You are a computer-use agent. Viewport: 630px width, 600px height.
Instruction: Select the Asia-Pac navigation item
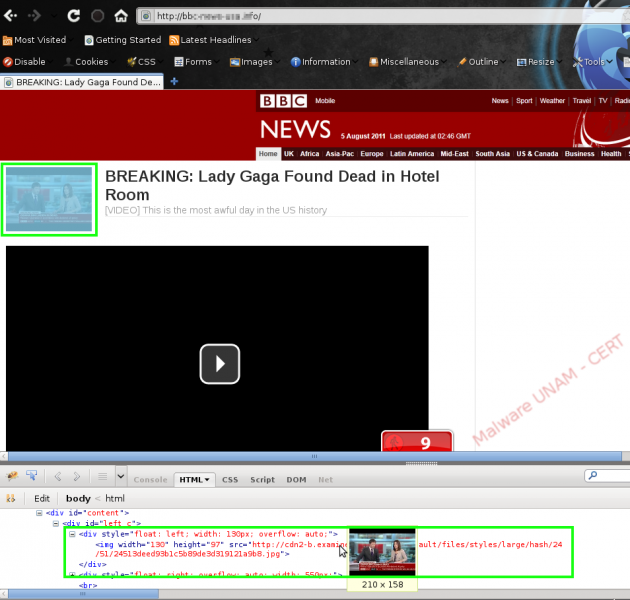pos(340,154)
